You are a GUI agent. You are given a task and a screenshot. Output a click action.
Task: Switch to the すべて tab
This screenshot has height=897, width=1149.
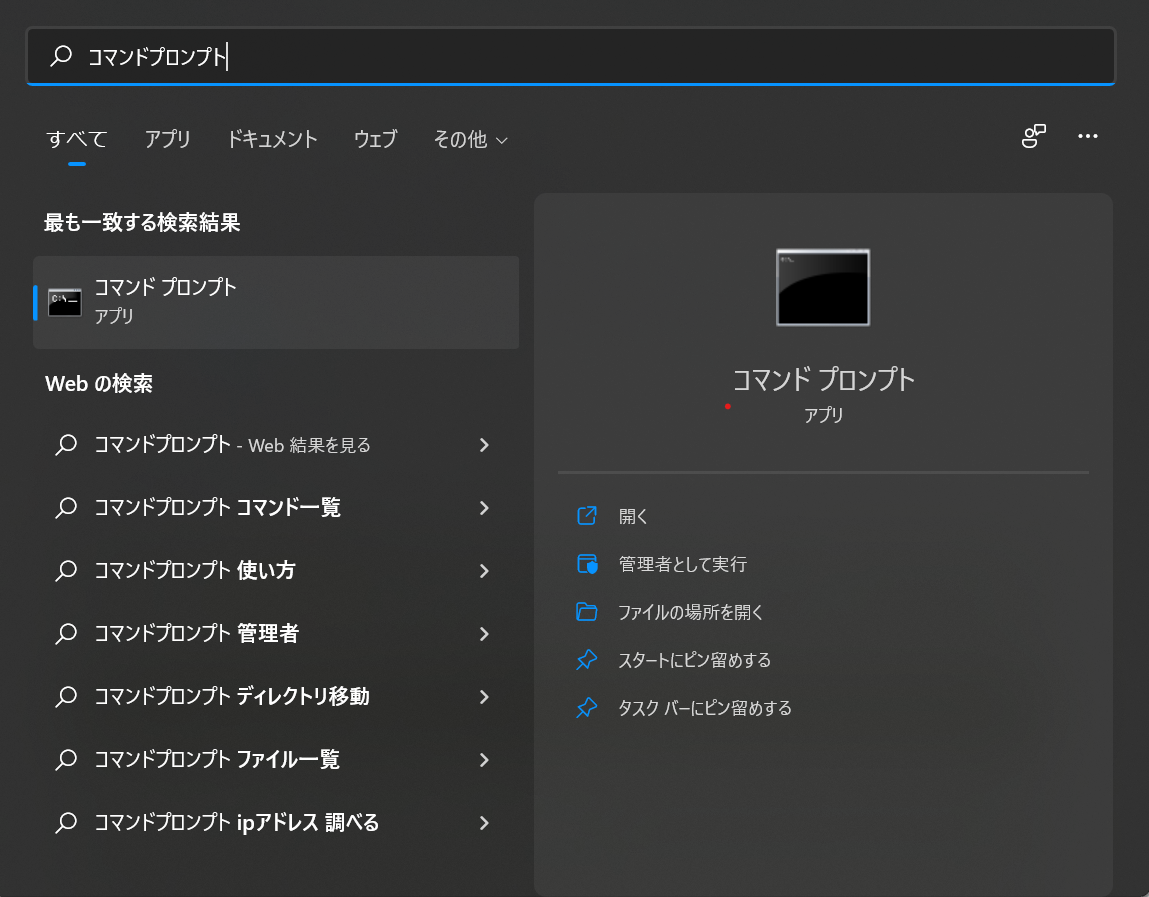click(x=76, y=139)
